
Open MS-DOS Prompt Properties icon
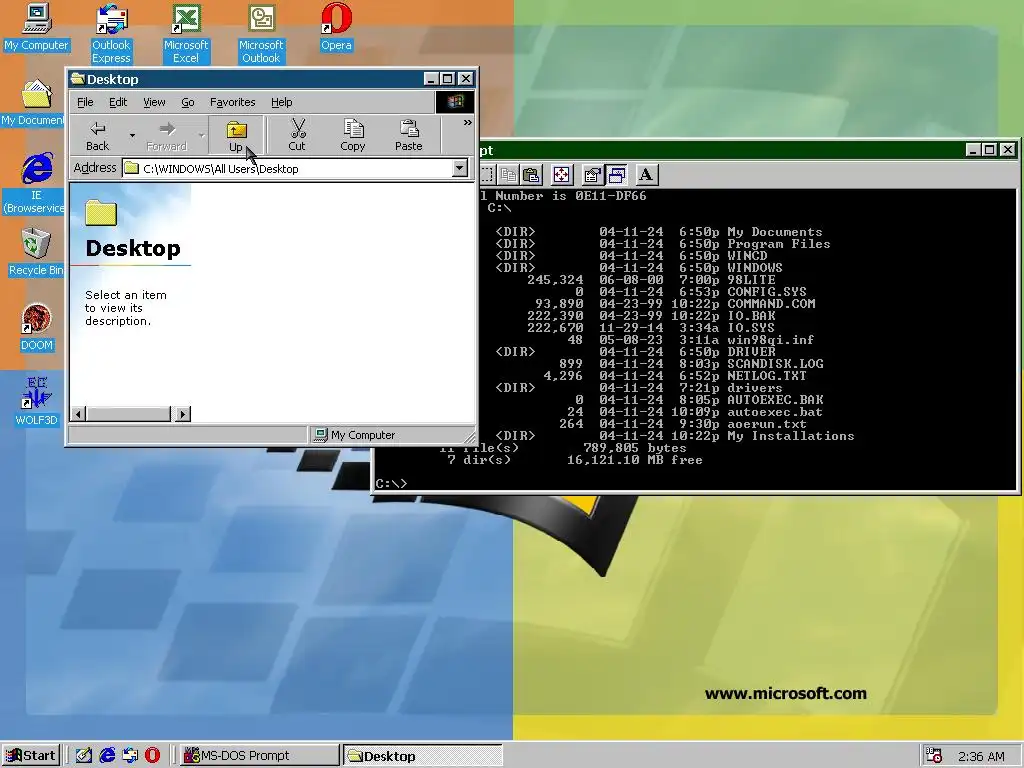pyautogui.click(x=592, y=175)
